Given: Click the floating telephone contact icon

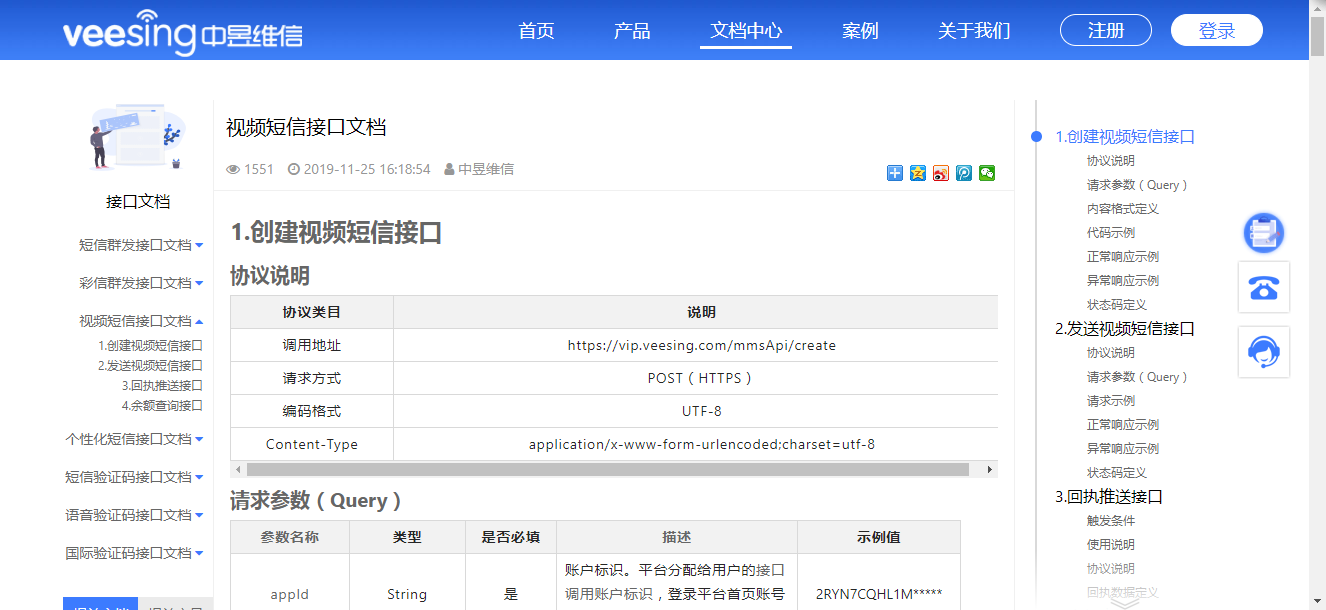Looking at the screenshot, I should tap(1264, 287).
